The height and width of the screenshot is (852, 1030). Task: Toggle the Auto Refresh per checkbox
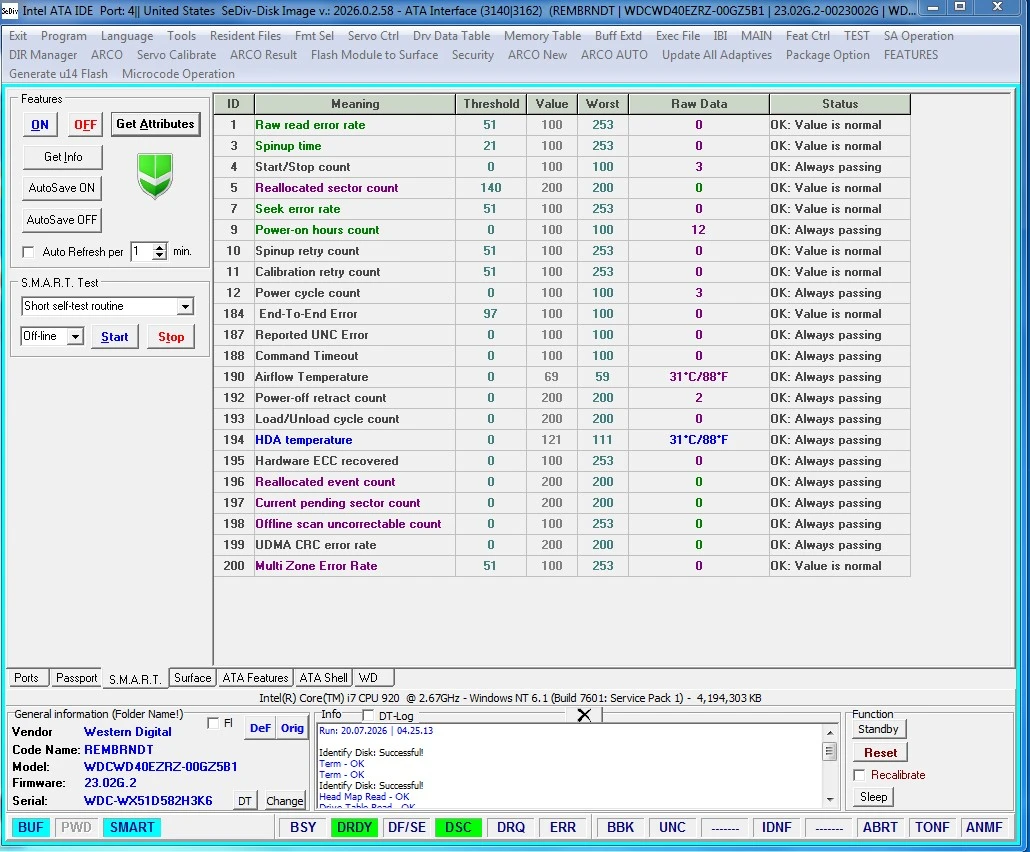28,252
